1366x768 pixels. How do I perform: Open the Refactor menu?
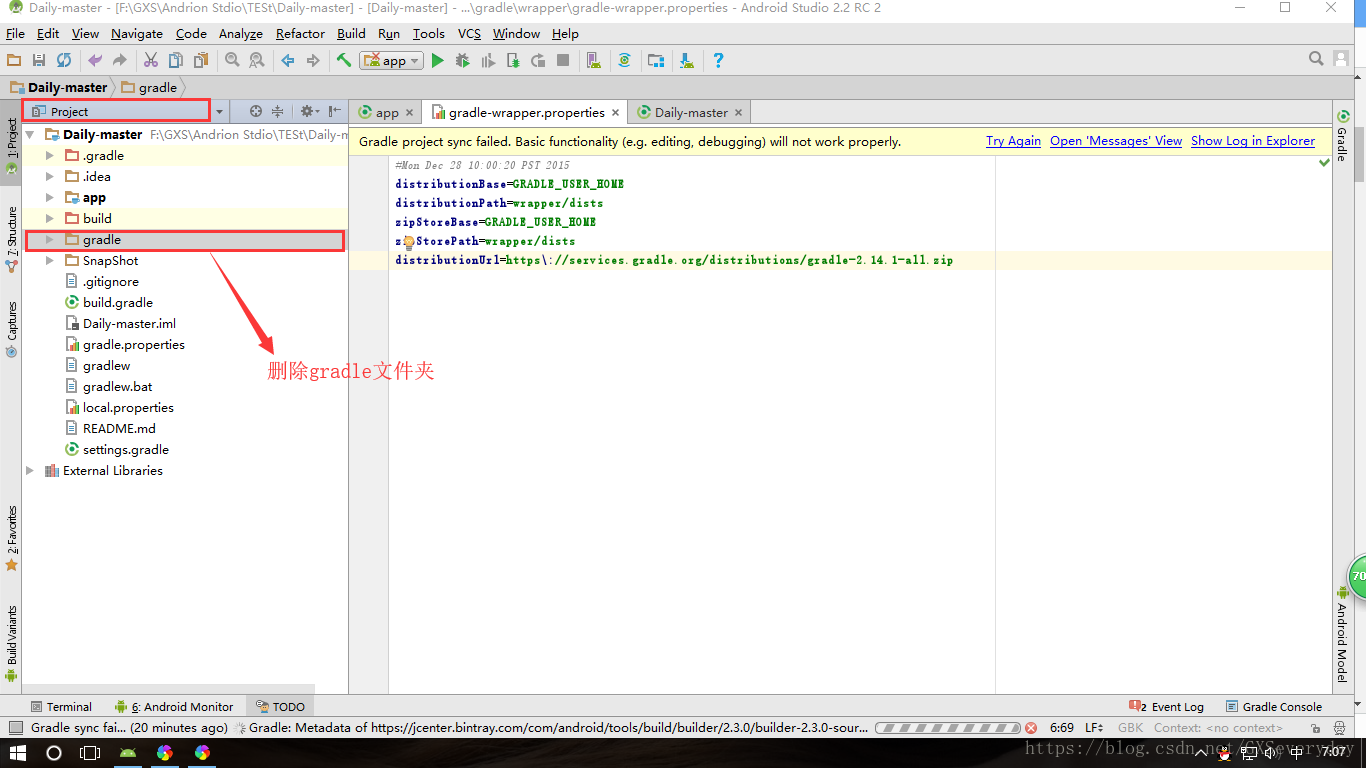click(x=300, y=33)
